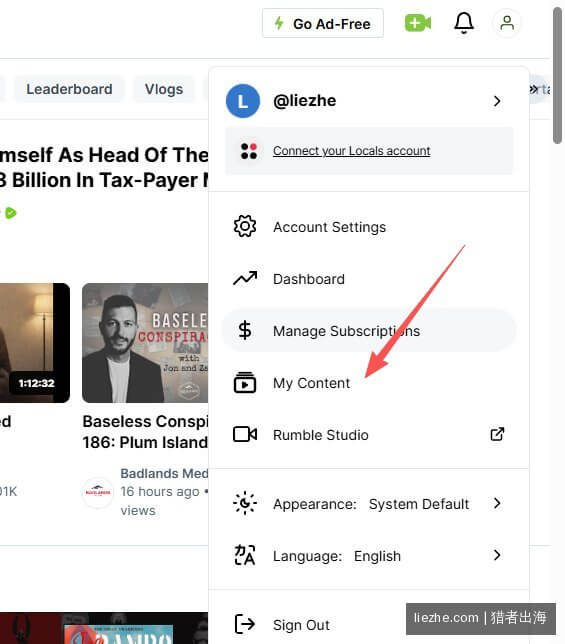The height and width of the screenshot is (644, 565).
Task: Open Account Settings
Action: (x=369, y=227)
